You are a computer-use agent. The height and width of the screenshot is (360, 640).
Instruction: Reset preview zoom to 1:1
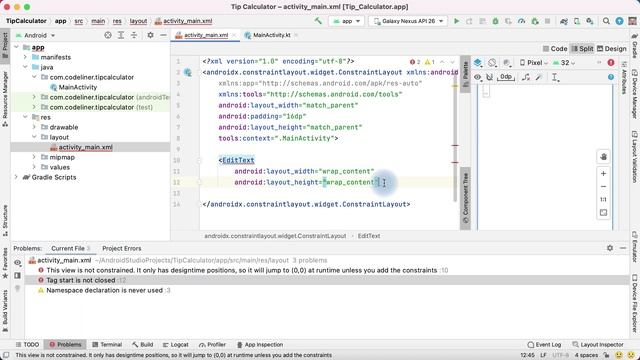tap(603, 200)
